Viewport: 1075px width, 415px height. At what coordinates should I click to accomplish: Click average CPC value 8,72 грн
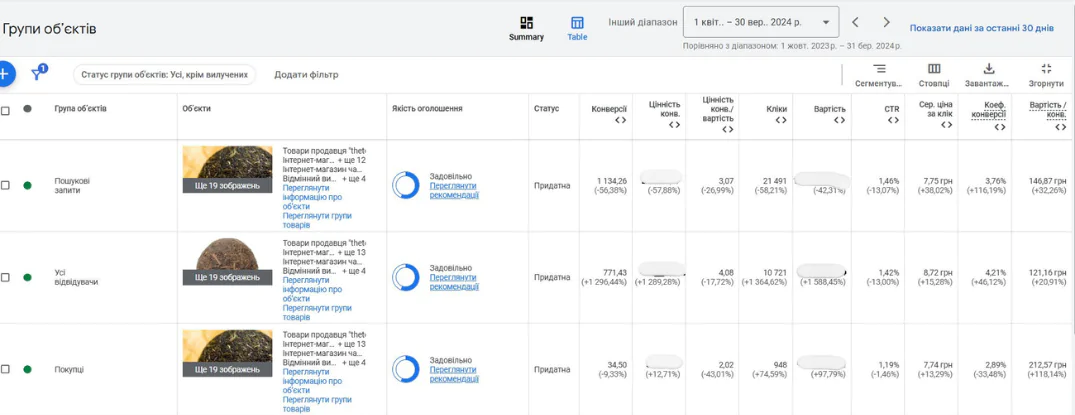tap(937, 273)
